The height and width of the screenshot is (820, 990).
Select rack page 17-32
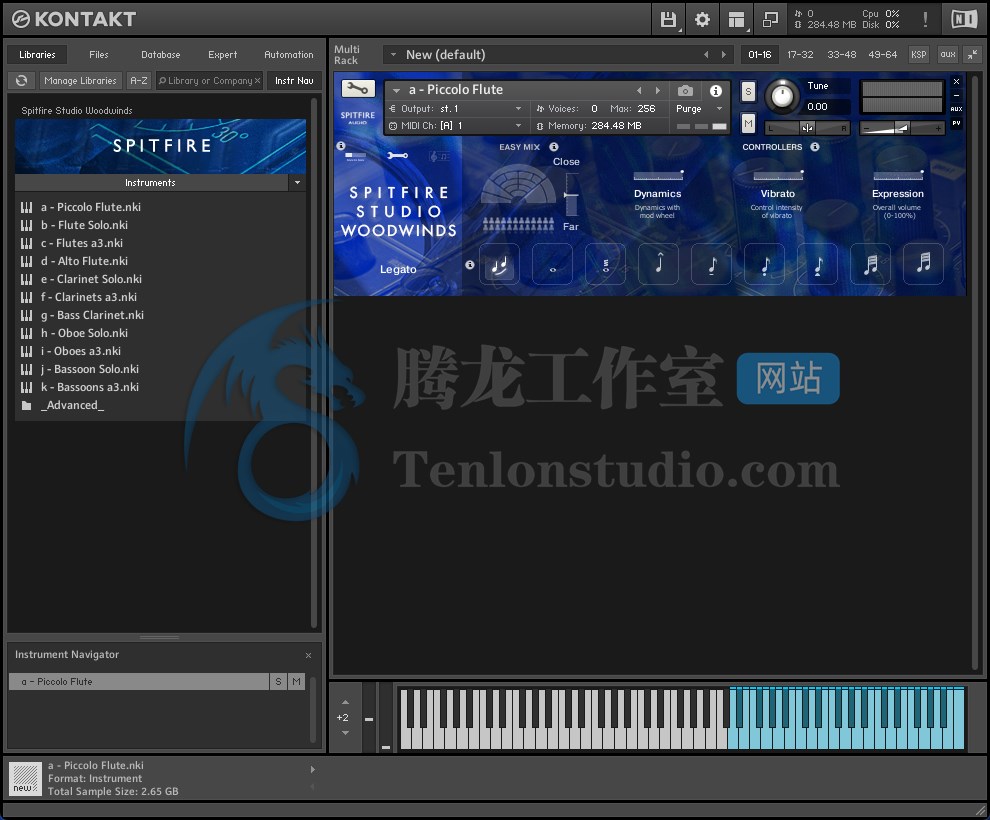(x=800, y=55)
